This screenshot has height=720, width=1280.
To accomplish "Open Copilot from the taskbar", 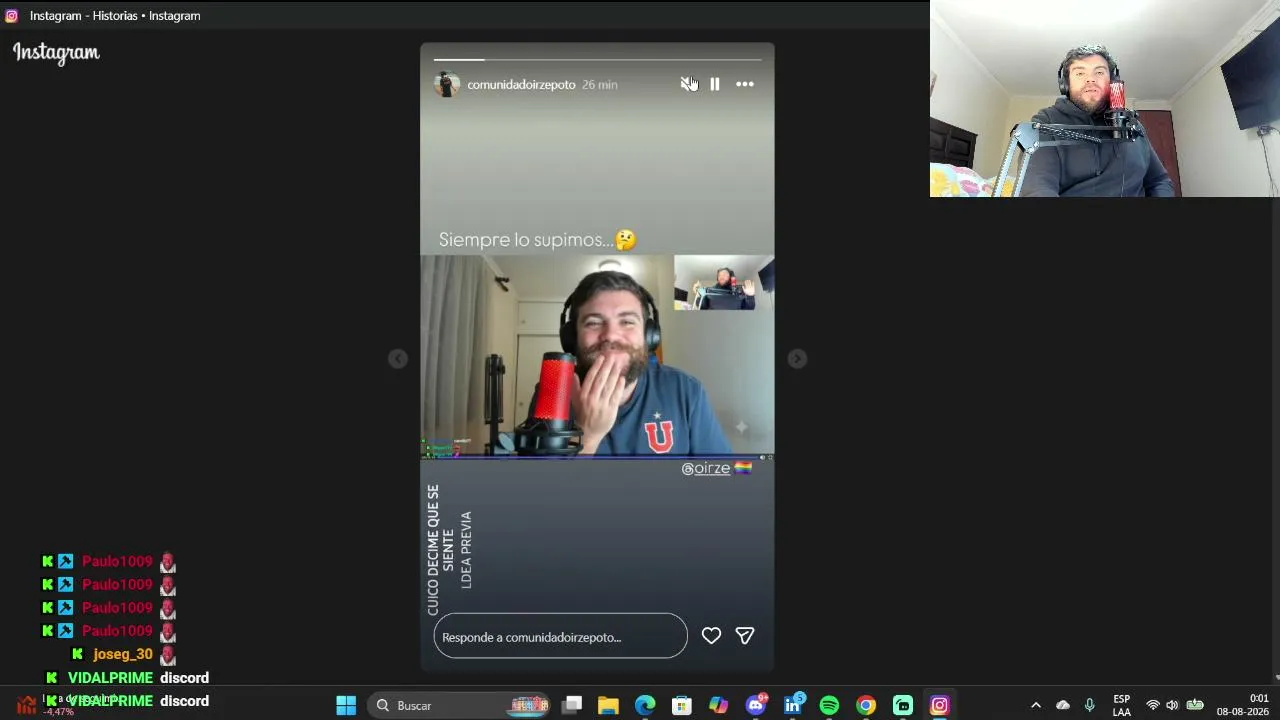I will 718,706.
